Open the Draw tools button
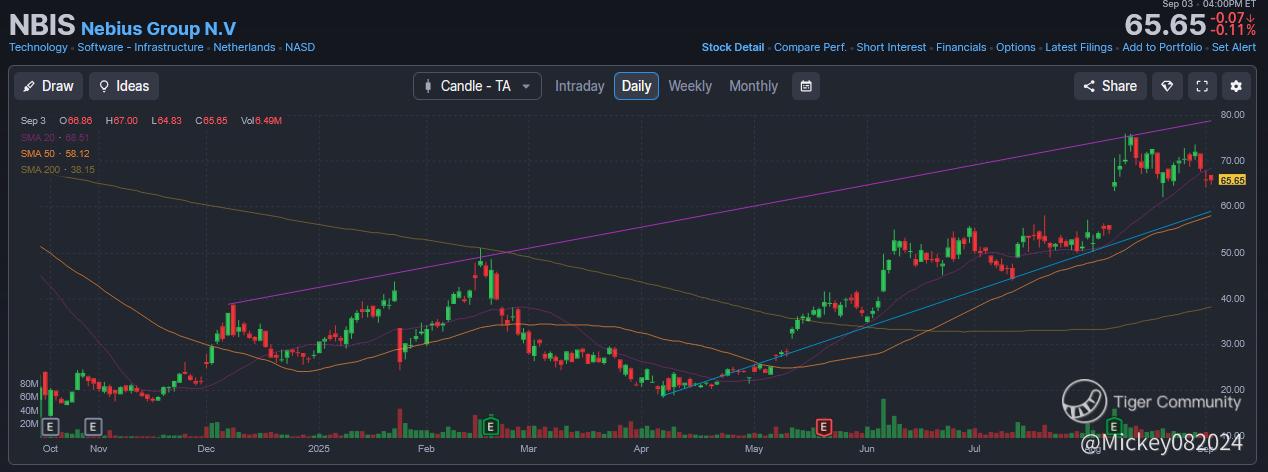 (x=48, y=86)
